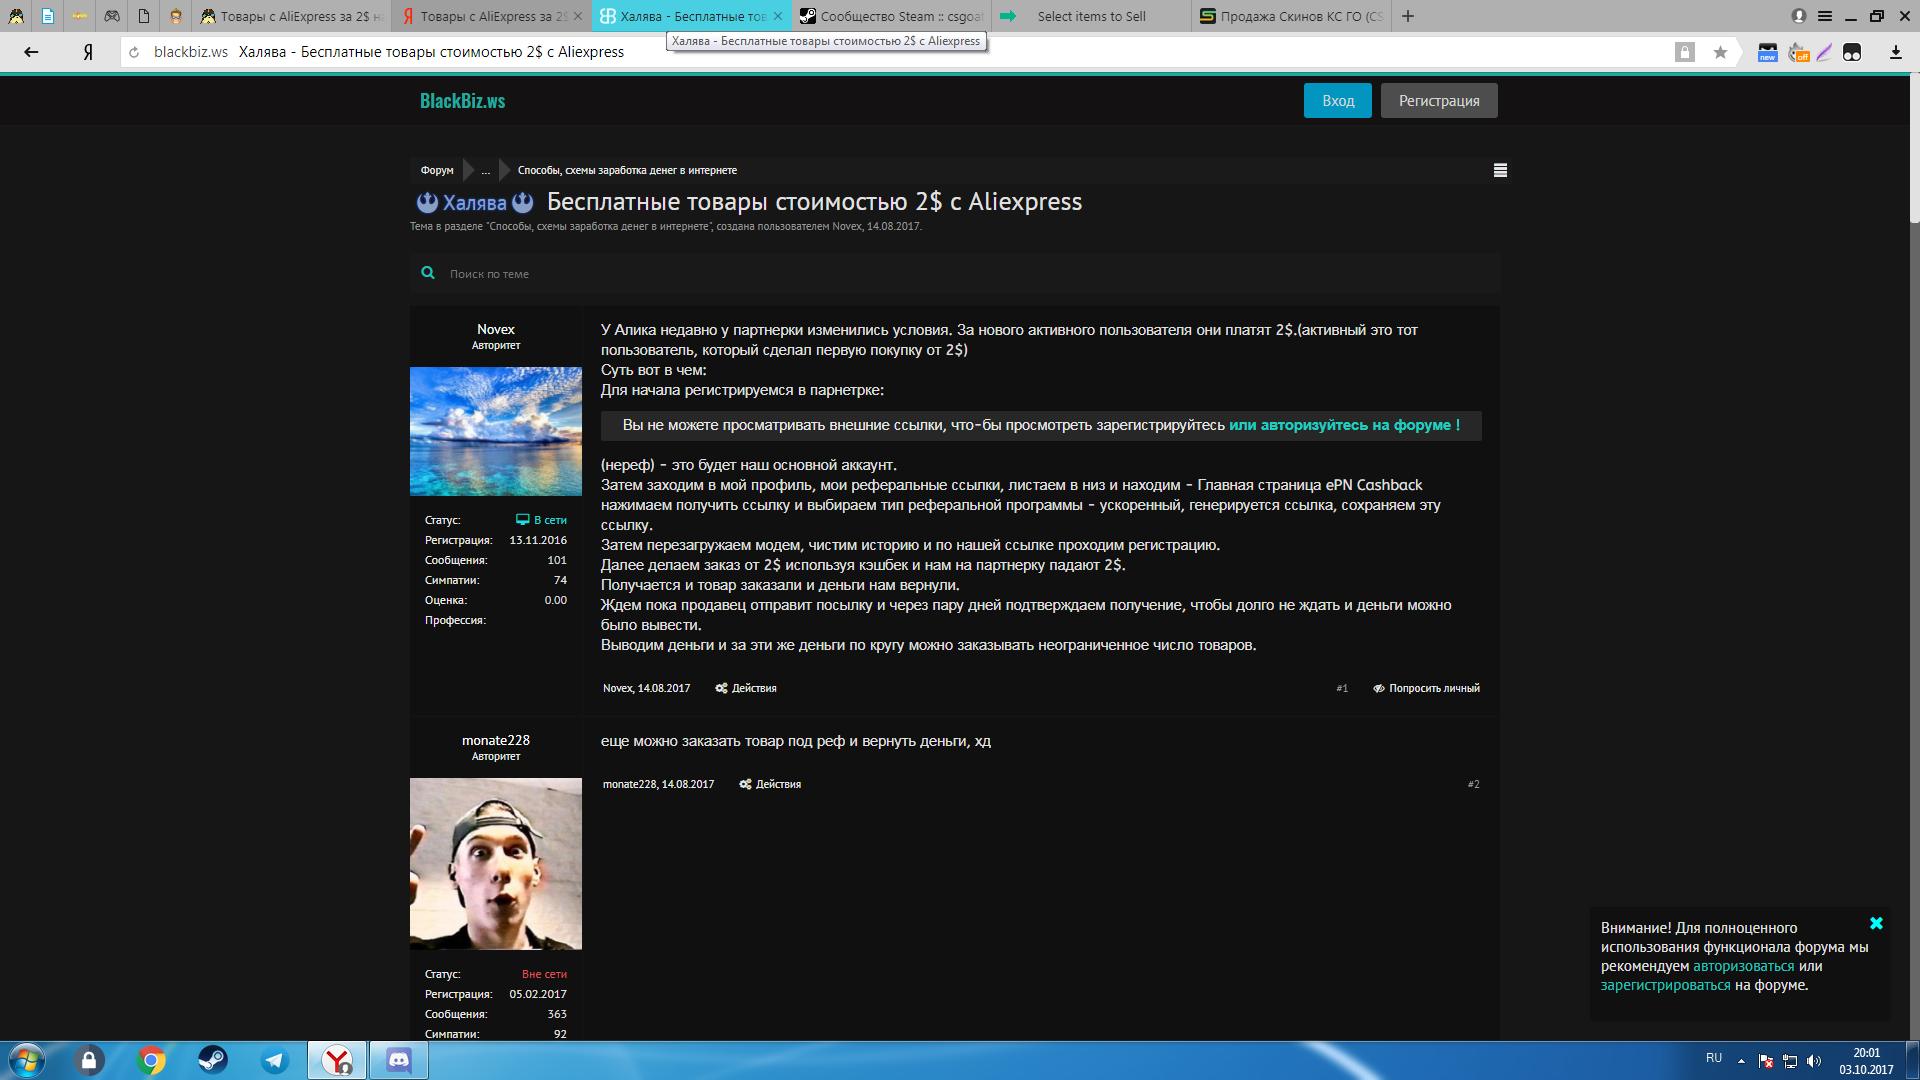This screenshot has width=1920, height=1080.
Task: Open the thread list menu icon
Action: pyautogui.click(x=1500, y=170)
